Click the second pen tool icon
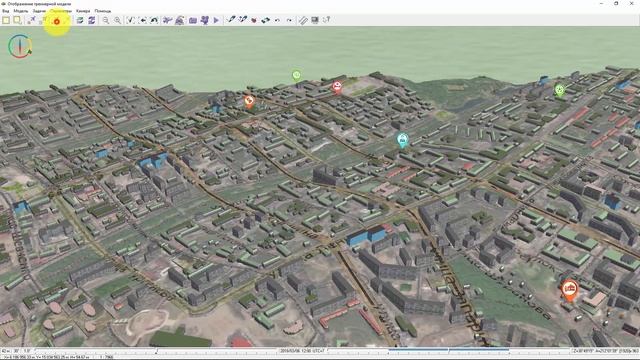Image resolution: width=640 pixels, height=360 pixels. 243,19
